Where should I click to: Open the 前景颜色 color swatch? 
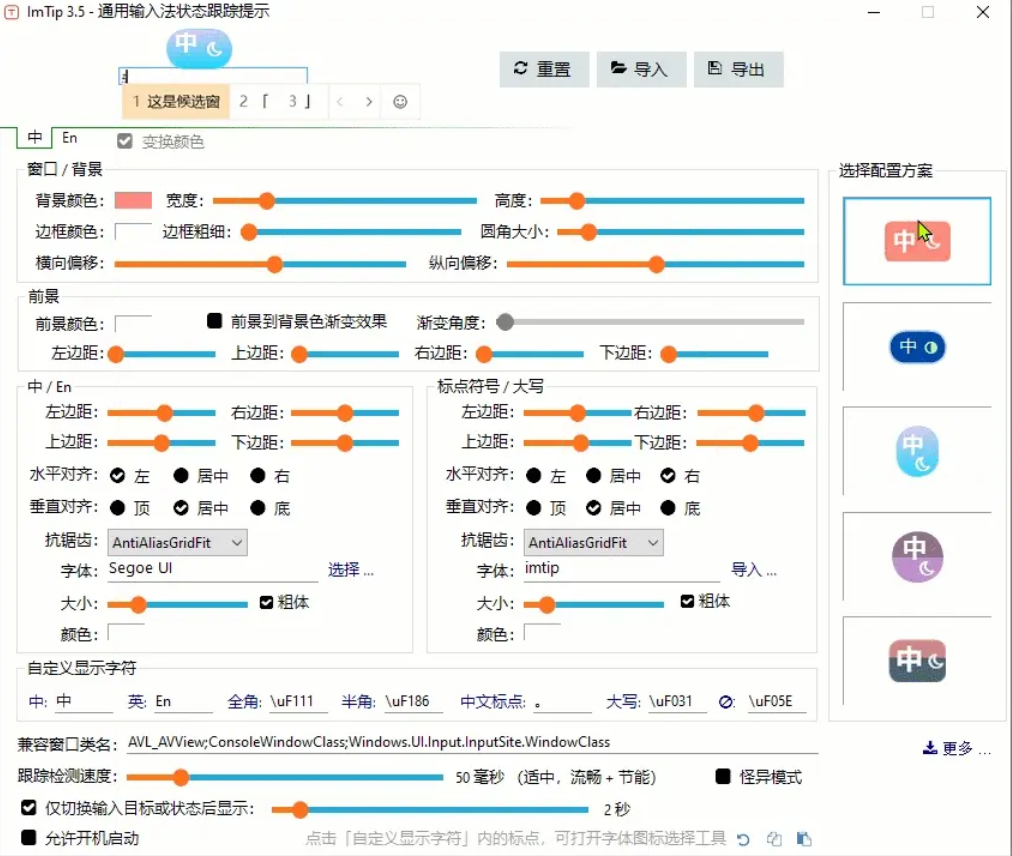click(x=133, y=323)
